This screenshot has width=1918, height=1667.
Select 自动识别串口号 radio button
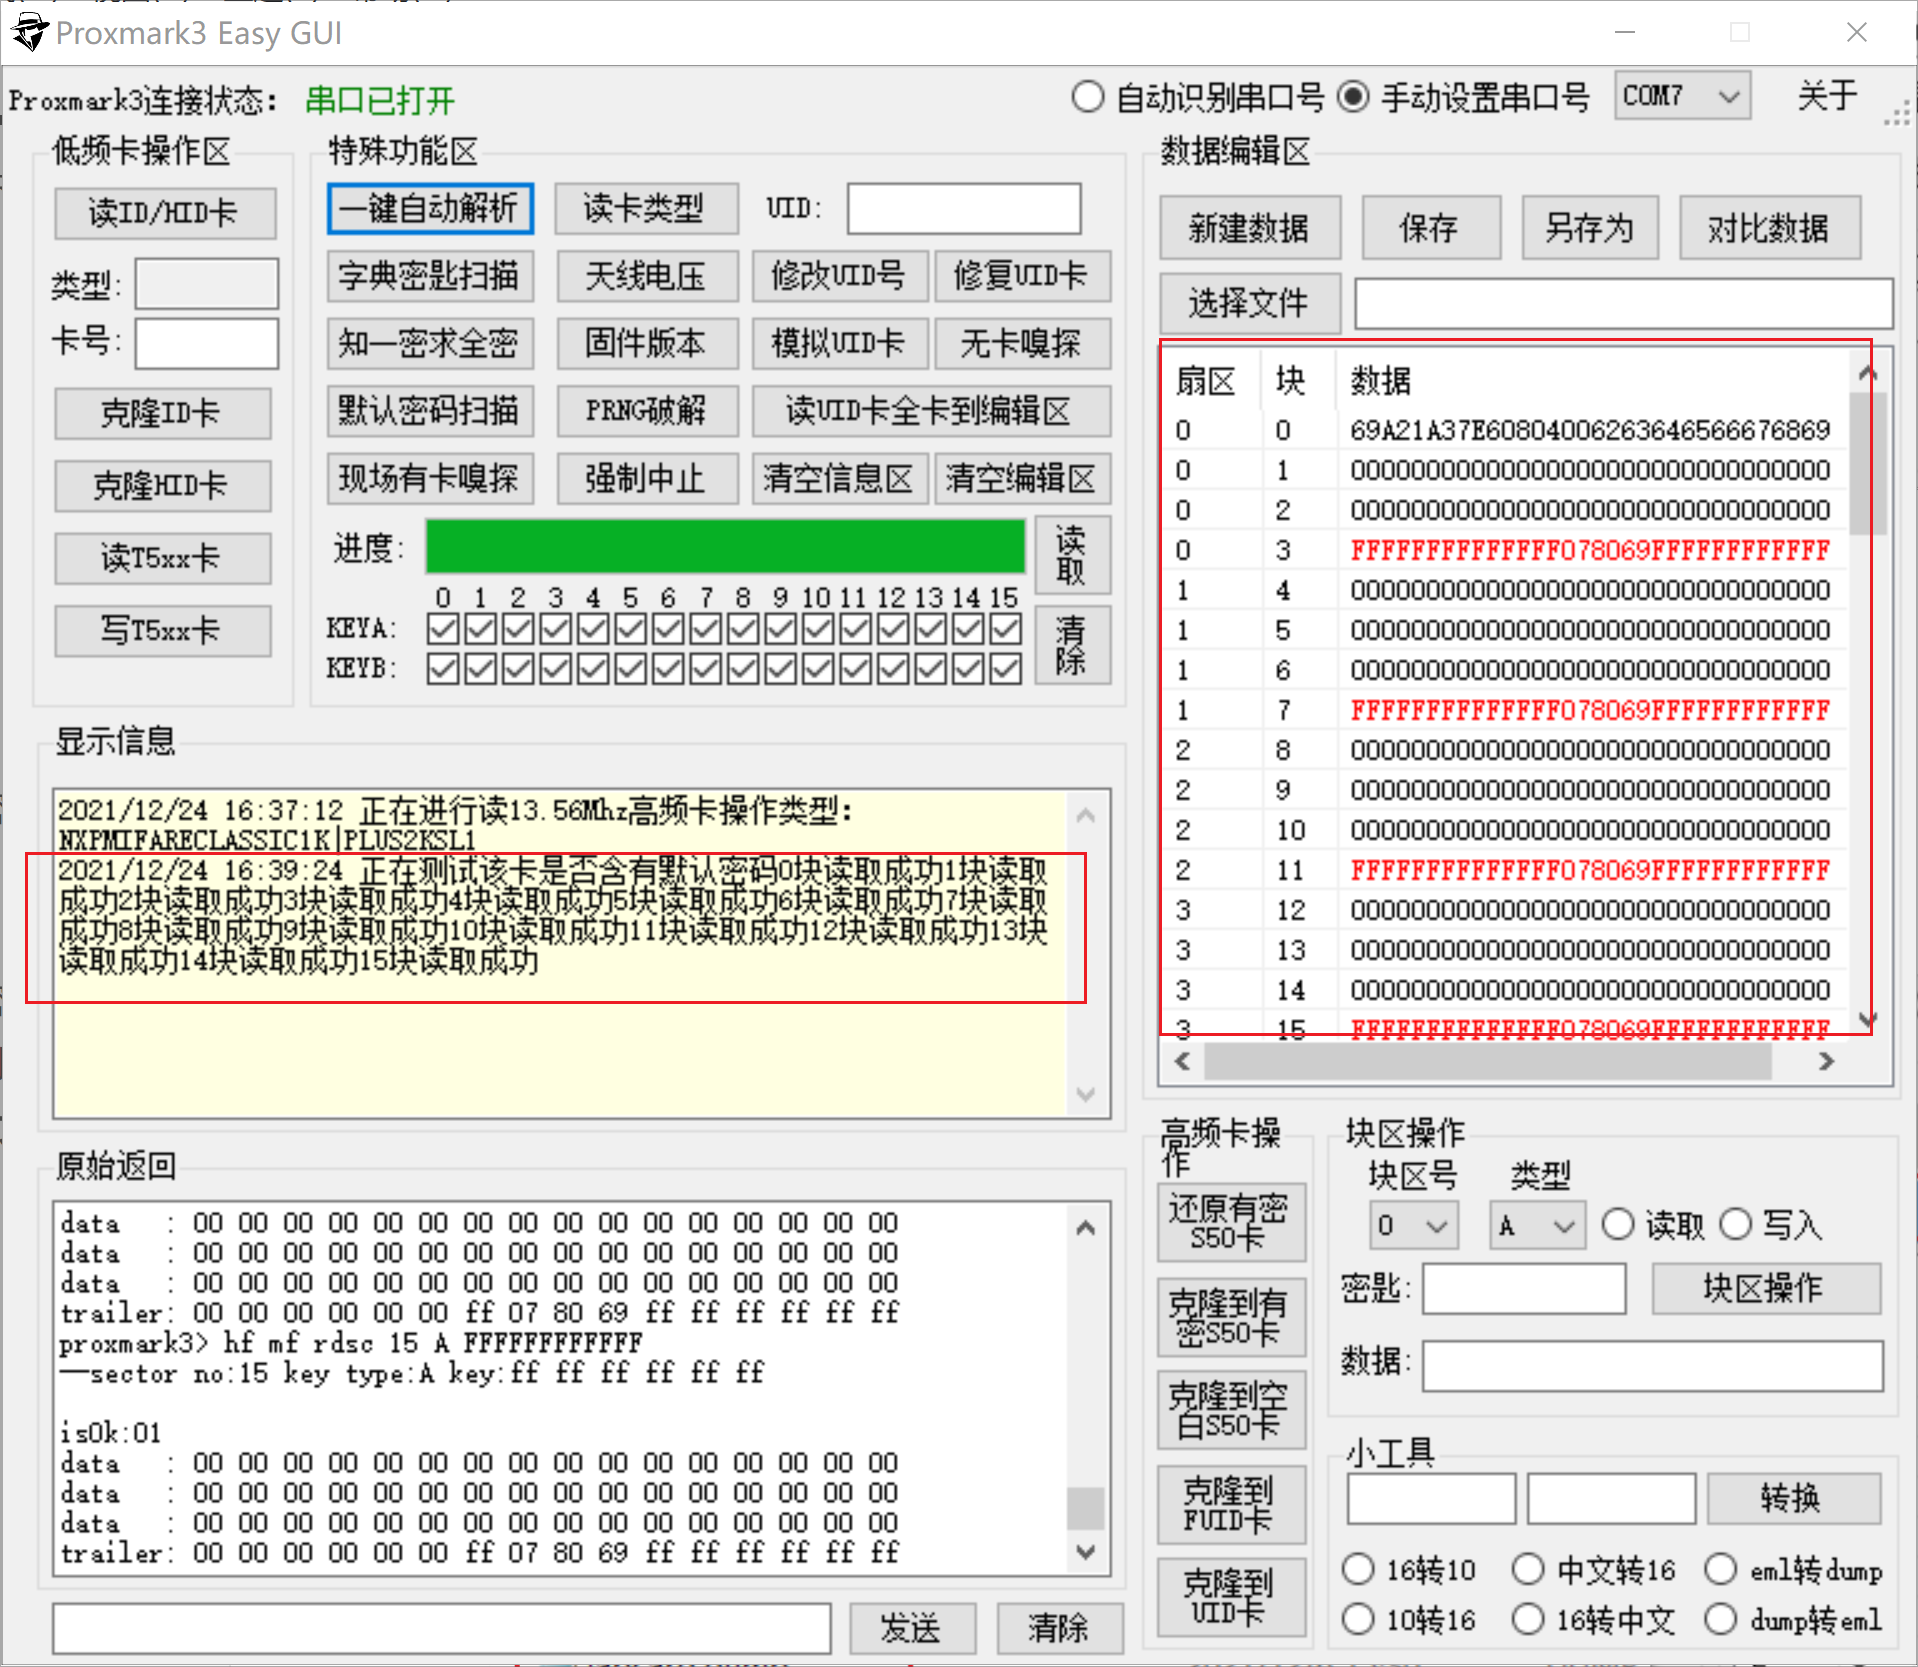(1087, 97)
